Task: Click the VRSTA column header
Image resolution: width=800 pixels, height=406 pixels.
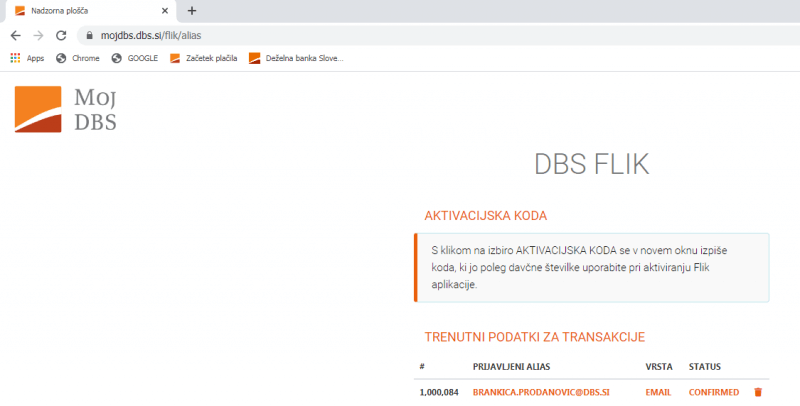Action: coord(659,367)
